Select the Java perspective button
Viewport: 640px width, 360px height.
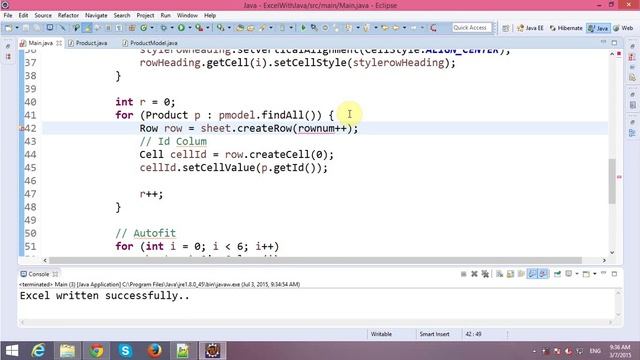(x=598, y=28)
